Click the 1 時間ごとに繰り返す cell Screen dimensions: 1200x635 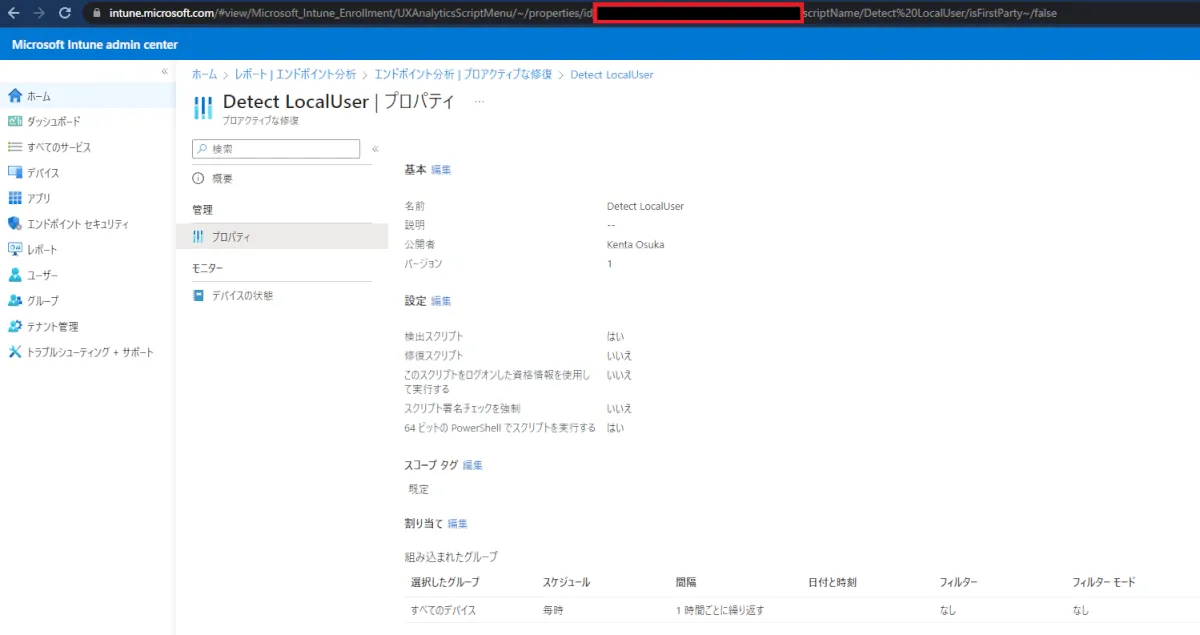pos(720,610)
